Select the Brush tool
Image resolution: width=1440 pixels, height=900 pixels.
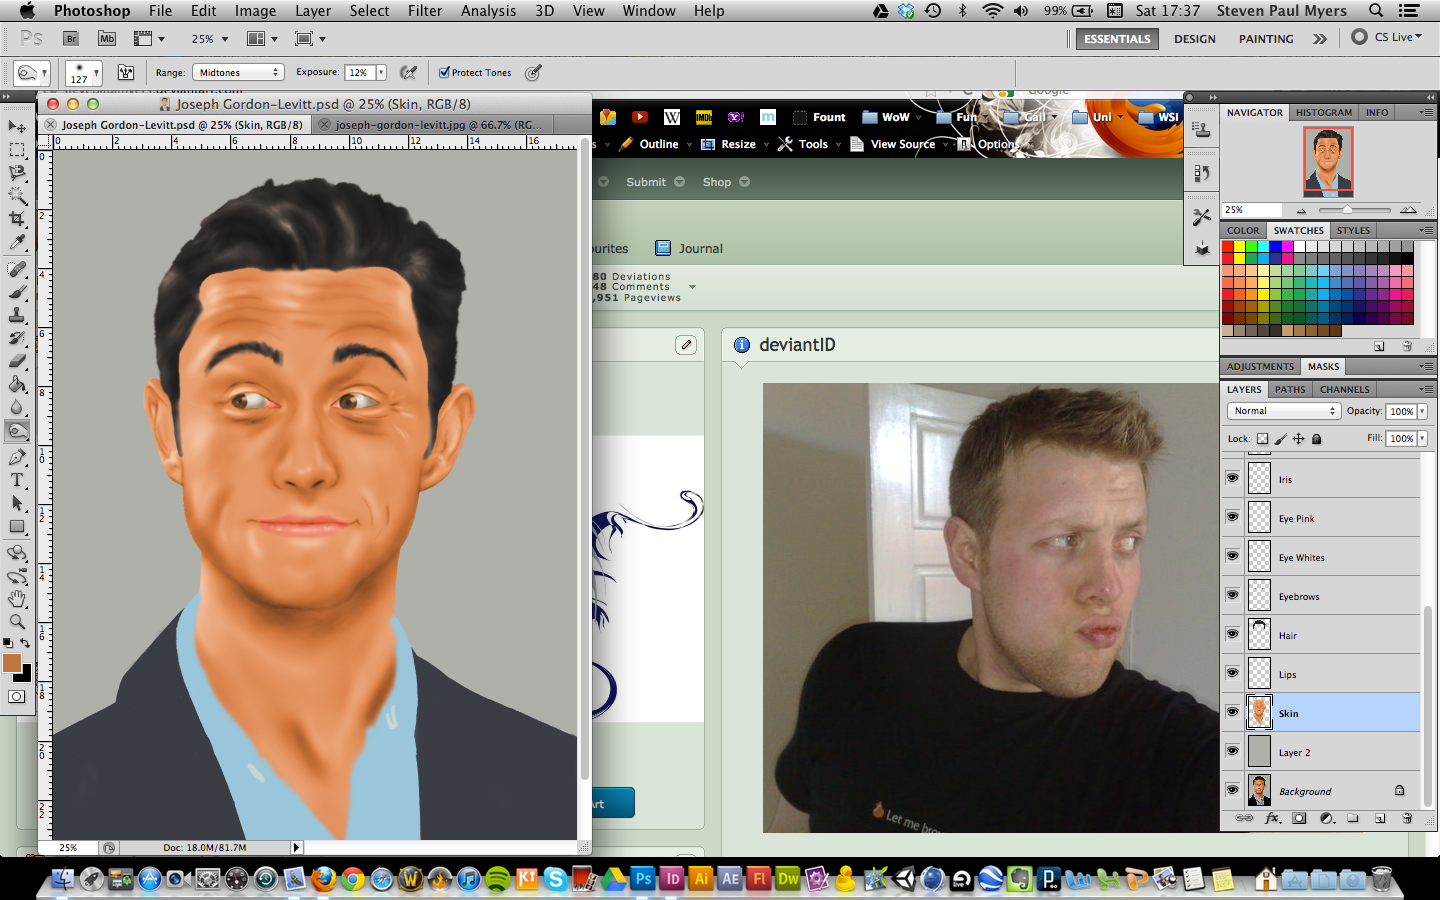[x=17, y=292]
